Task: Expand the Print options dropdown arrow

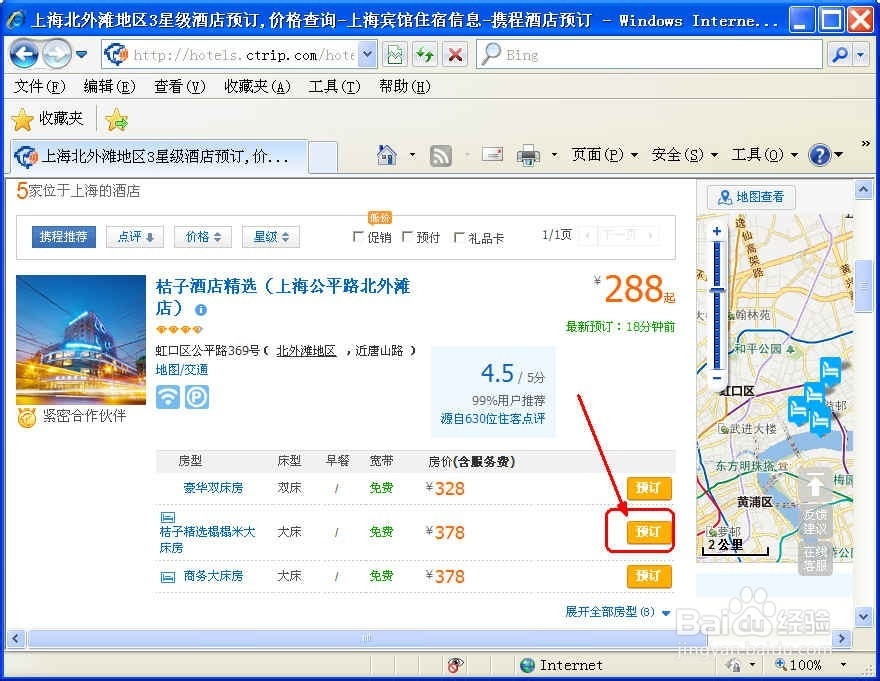Action: (x=554, y=155)
